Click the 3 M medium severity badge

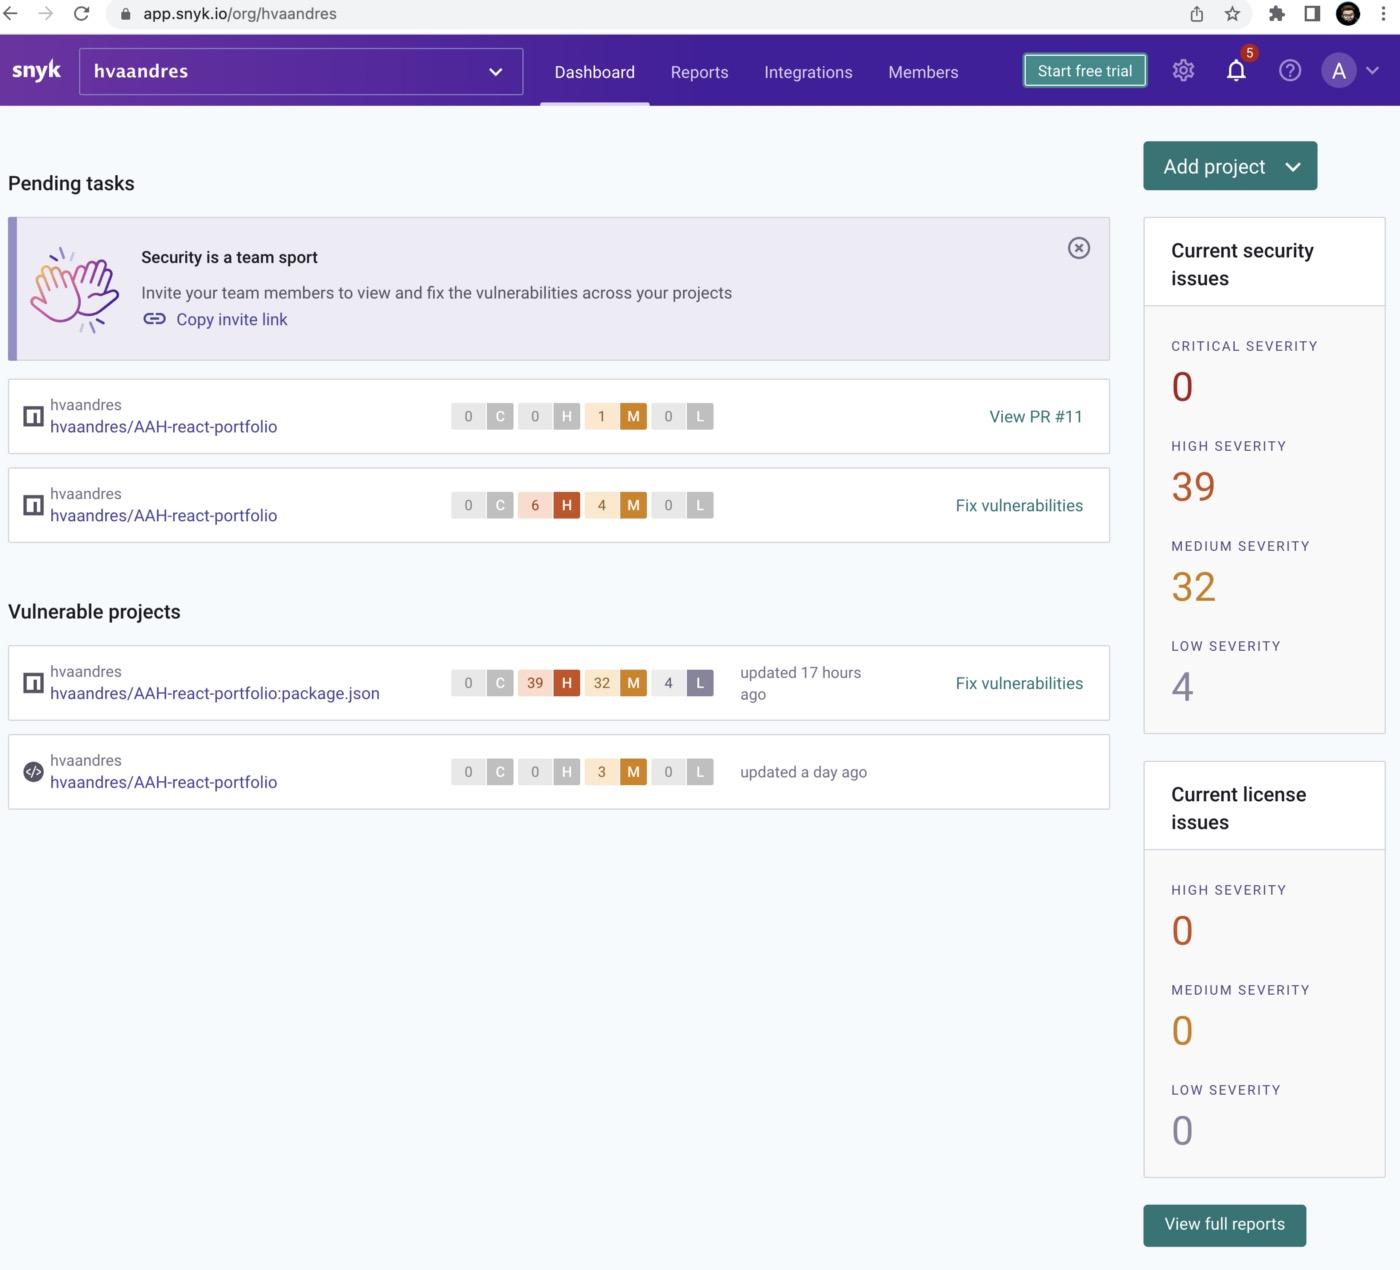616,772
